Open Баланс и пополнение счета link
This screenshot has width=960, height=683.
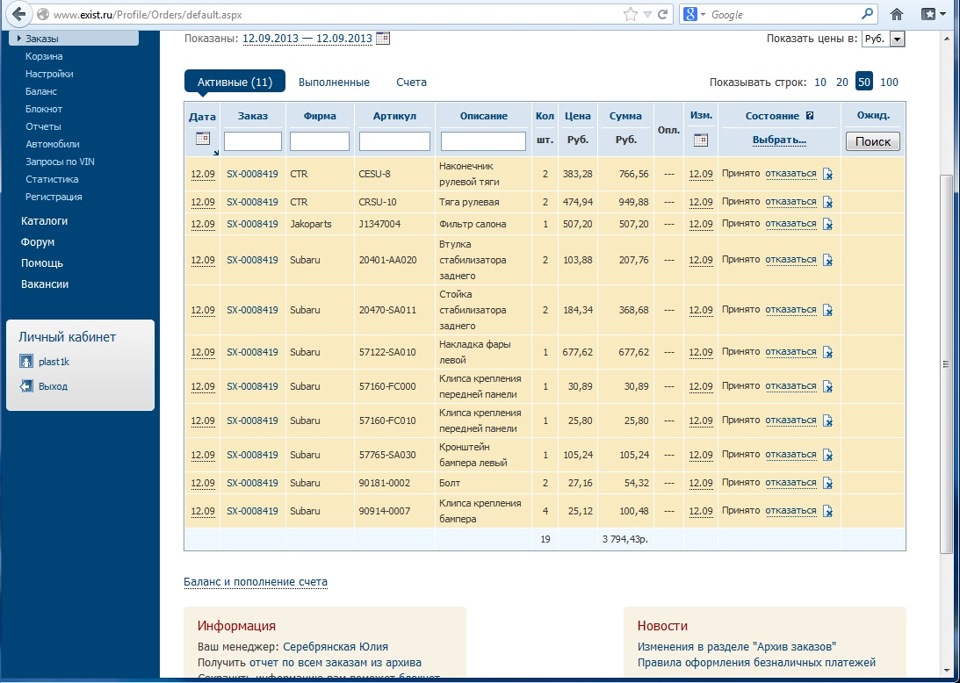(x=255, y=582)
